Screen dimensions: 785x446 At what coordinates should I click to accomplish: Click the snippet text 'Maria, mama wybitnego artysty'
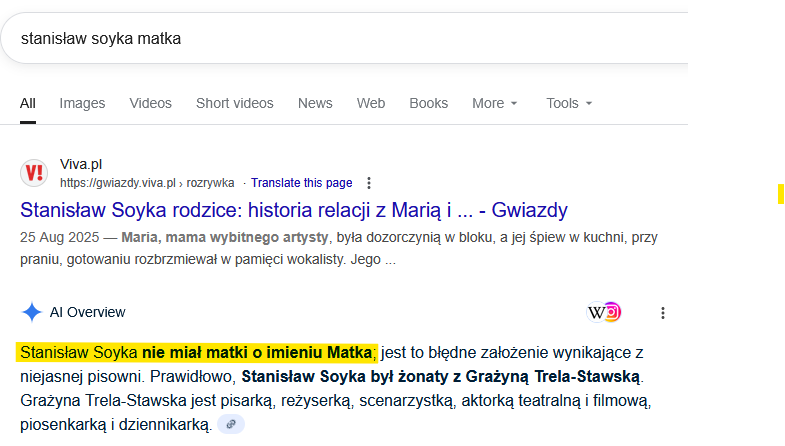click(x=225, y=237)
